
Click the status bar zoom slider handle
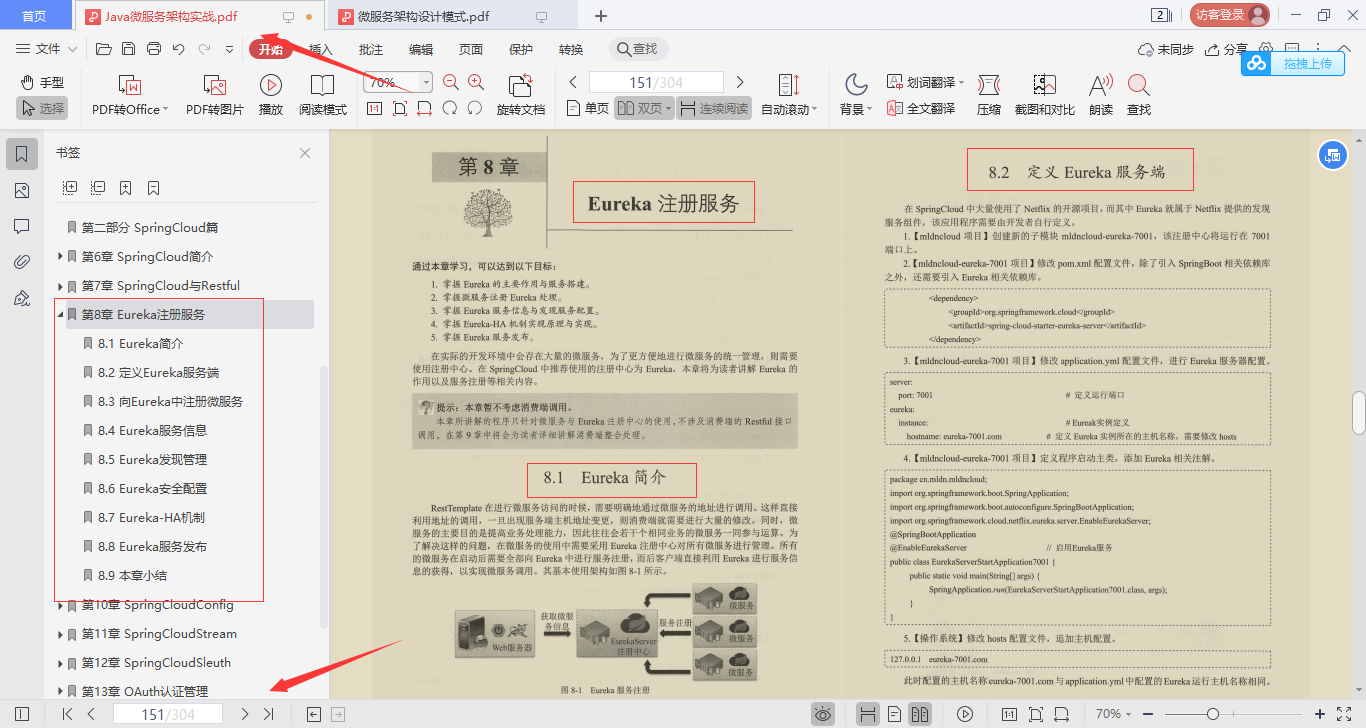1212,714
